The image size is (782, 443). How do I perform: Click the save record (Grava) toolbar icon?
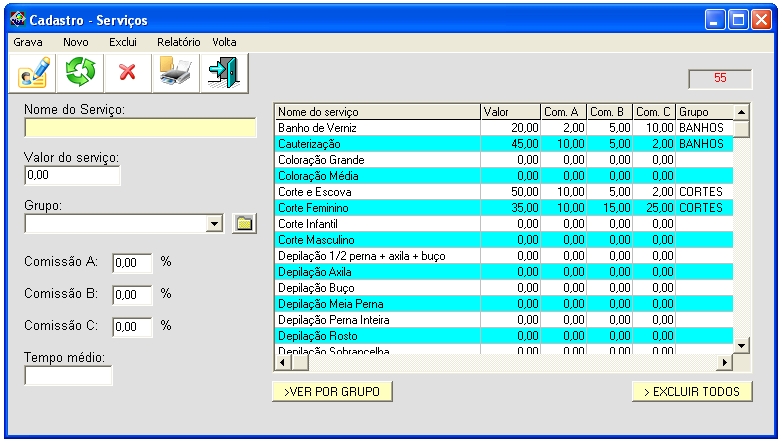(33, 73)
